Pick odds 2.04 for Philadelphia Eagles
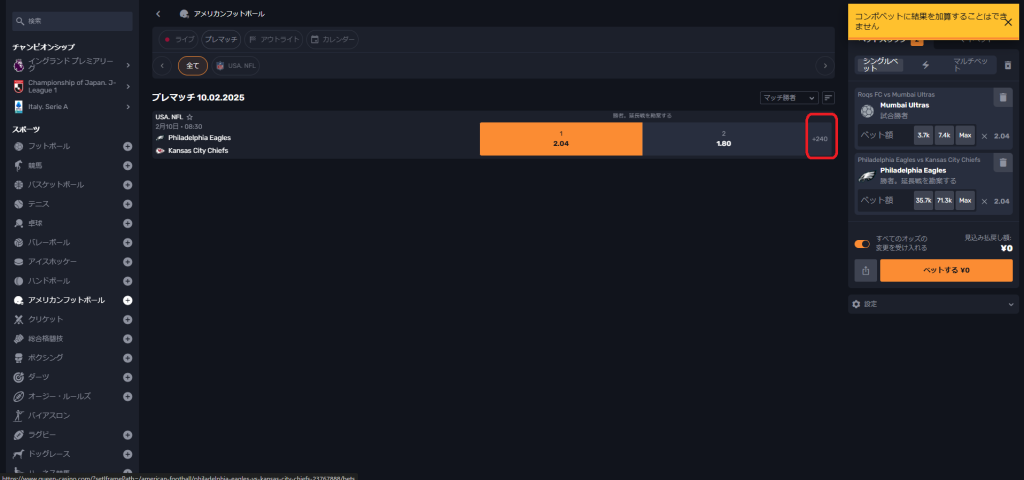This screenshot has width=1024, height=480. coord(561,138)
